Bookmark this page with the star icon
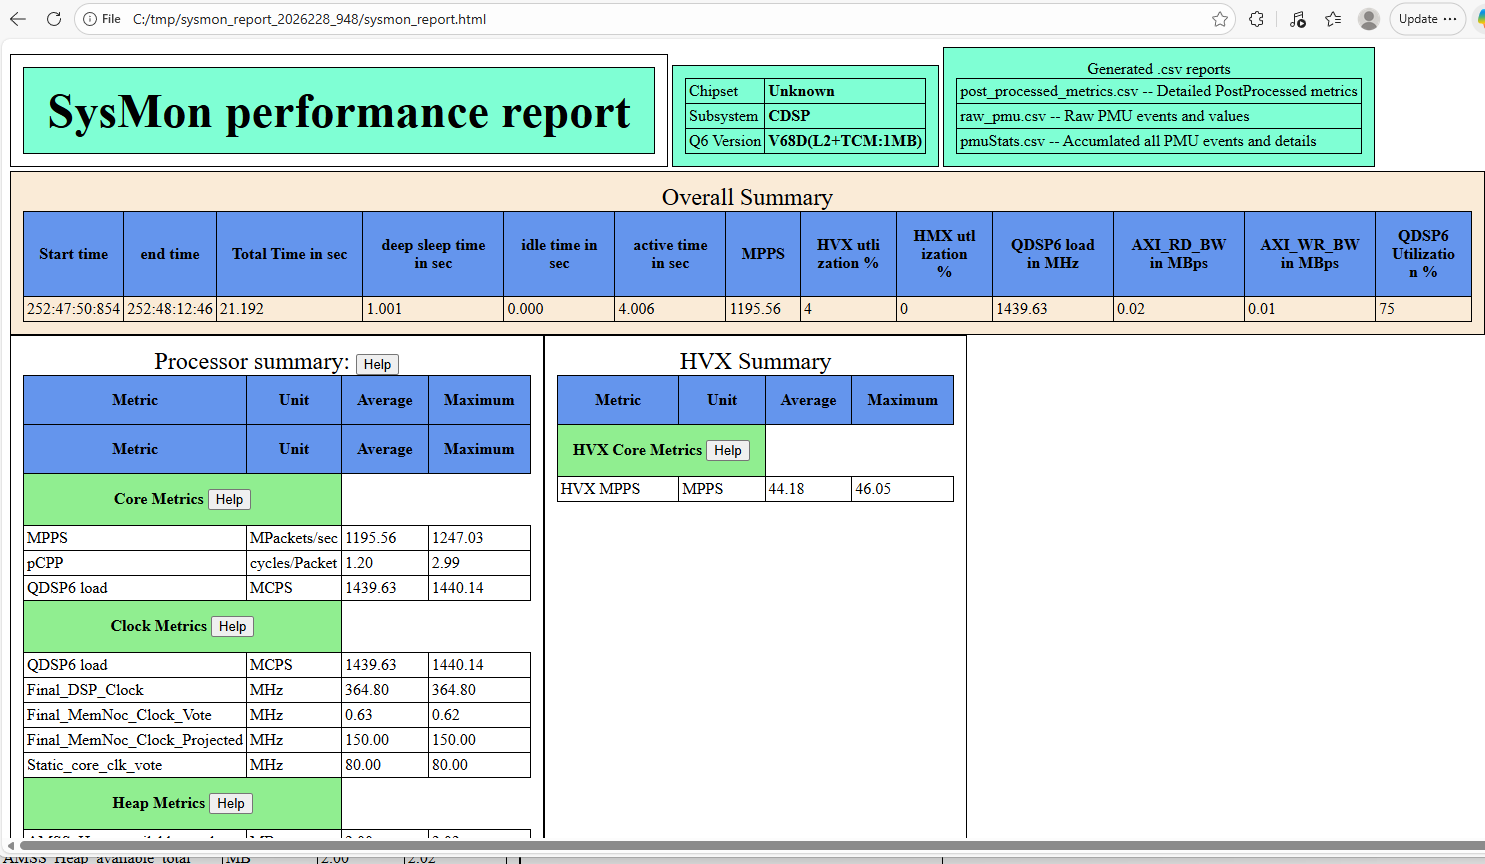 pos(1219,19)
